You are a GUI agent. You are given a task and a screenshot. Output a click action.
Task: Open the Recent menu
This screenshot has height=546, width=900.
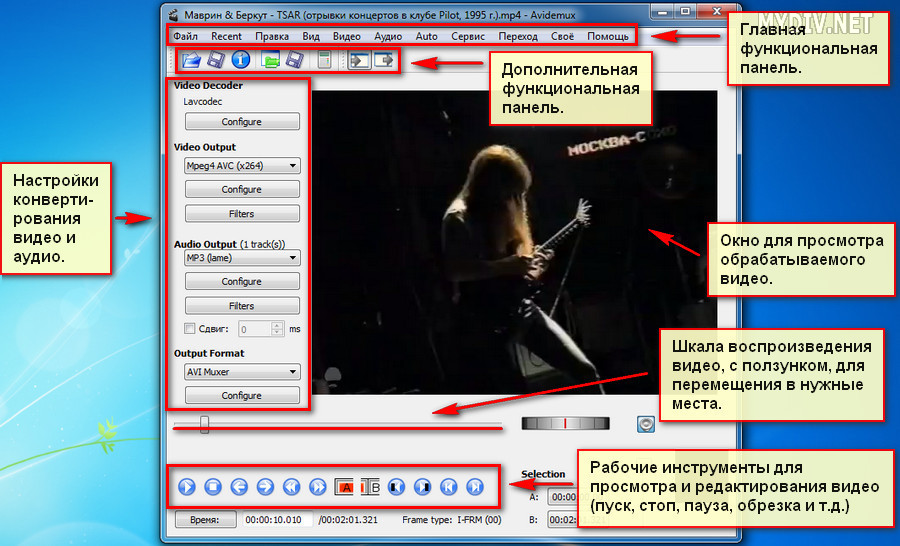pyautogui.click(x=226, y=36)
